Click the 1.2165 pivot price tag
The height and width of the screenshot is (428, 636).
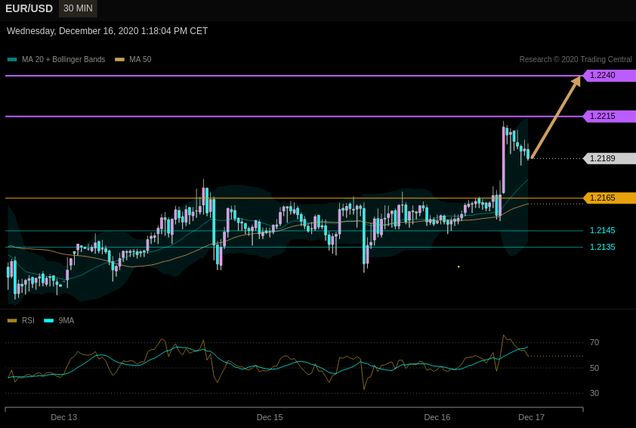609,198
